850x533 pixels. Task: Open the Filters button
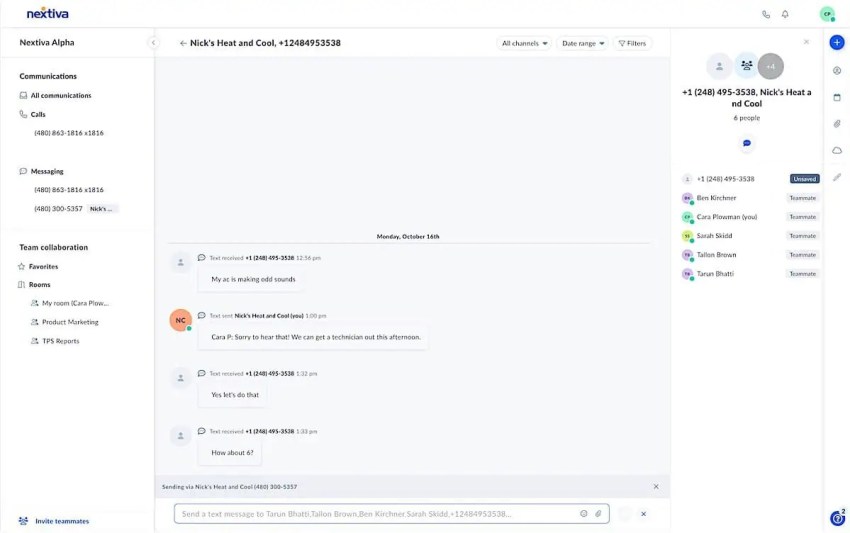point(633,43)
